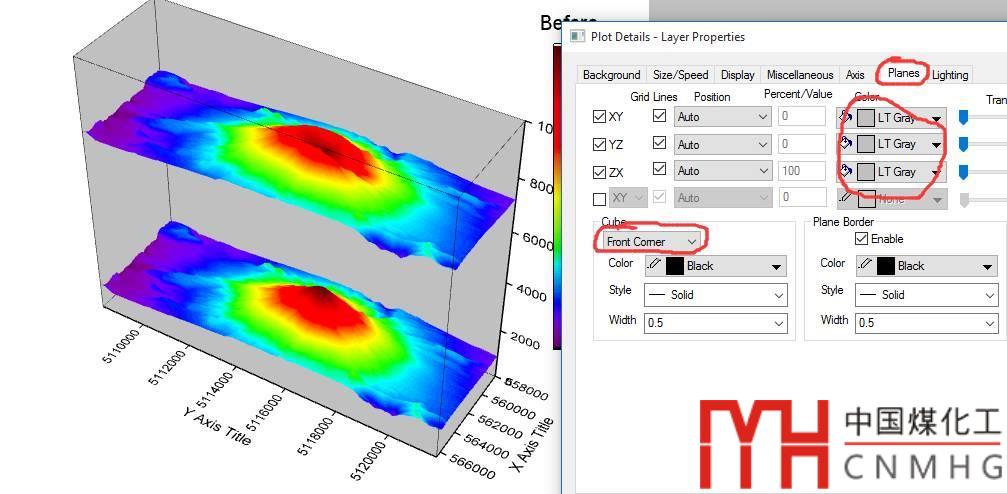
Task: Open the Cube Front Corner dropdown
Action: (x=651, y=241)
